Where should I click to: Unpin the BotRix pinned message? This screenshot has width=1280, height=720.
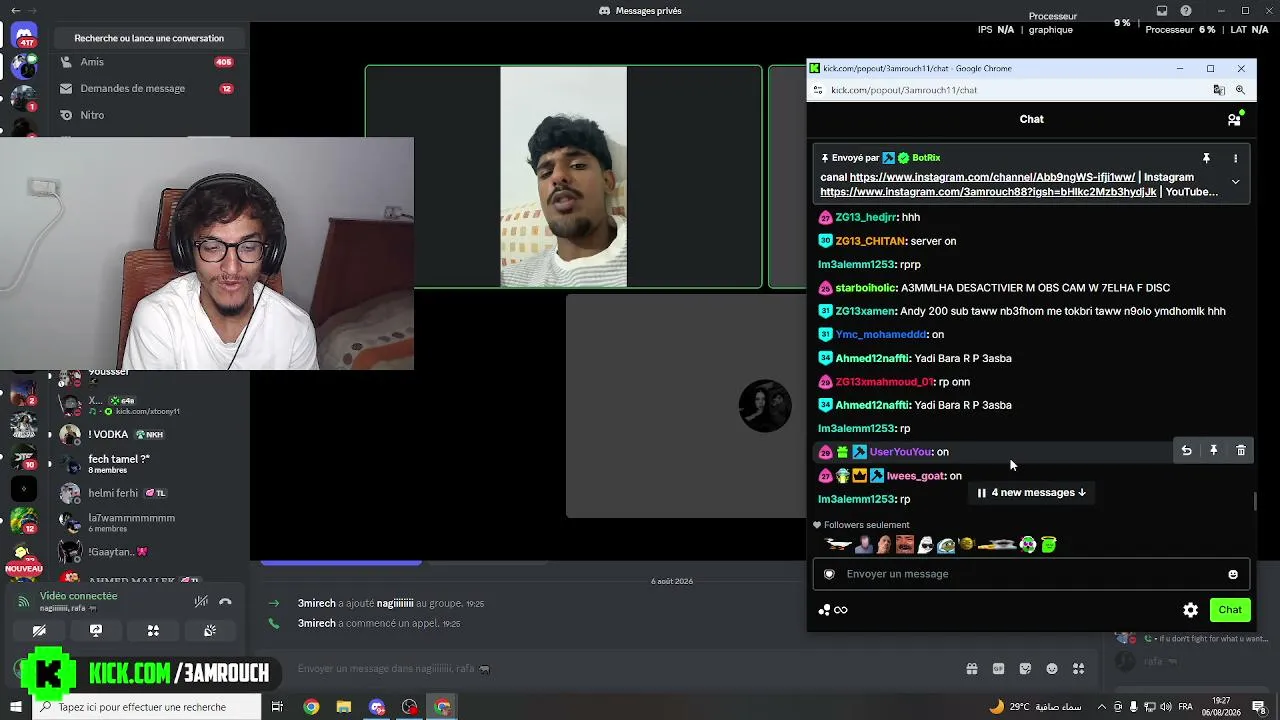(x=1206, y=158)
